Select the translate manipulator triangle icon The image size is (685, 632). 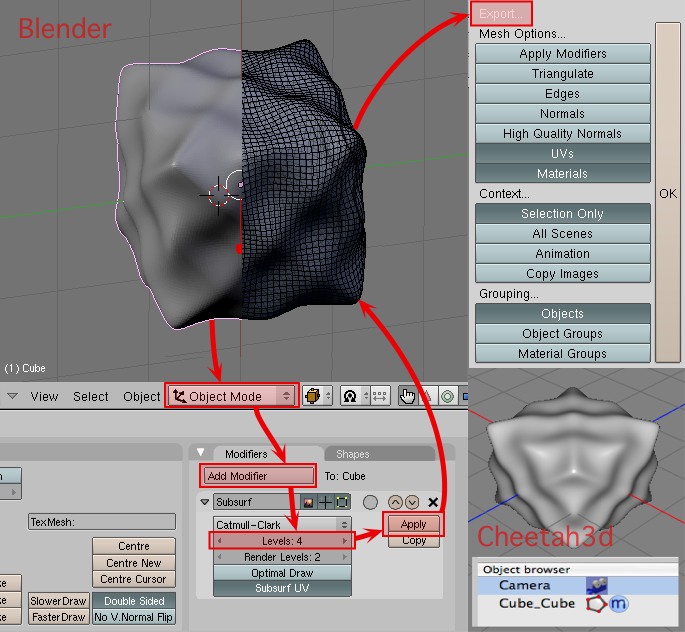click(x=427, y=397)
